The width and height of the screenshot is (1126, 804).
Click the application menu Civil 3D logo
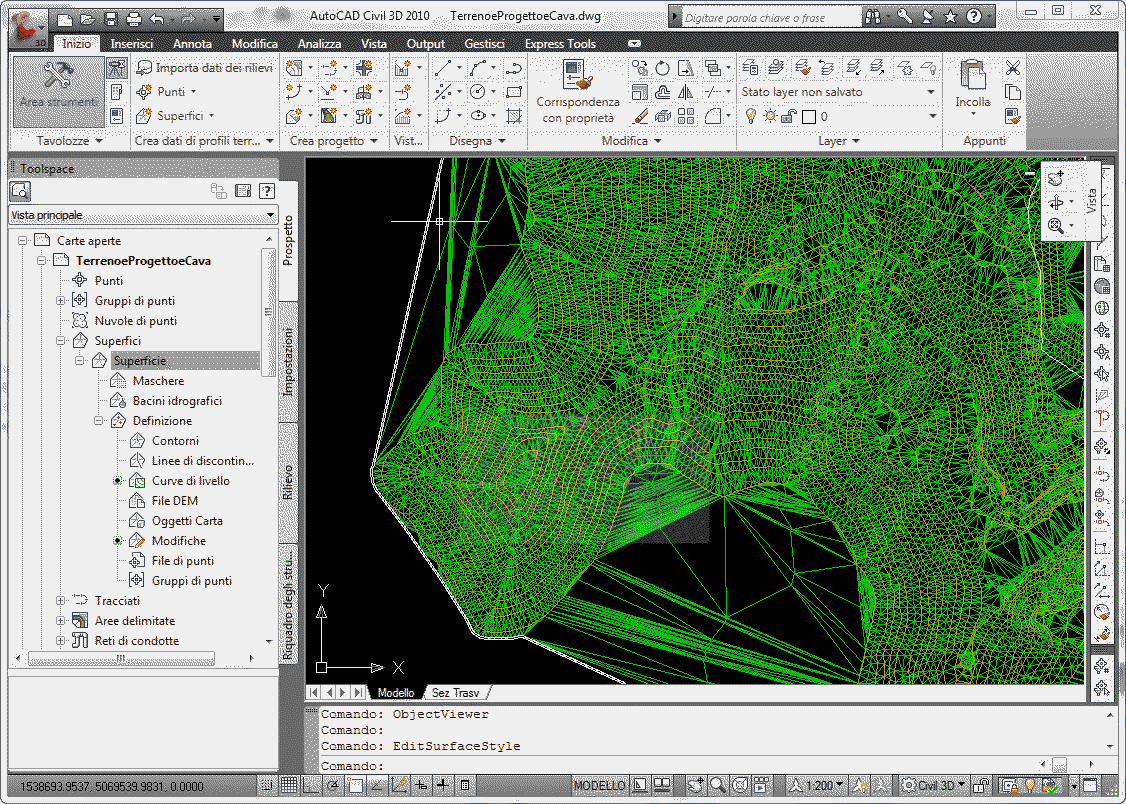(x=27, y=30)
